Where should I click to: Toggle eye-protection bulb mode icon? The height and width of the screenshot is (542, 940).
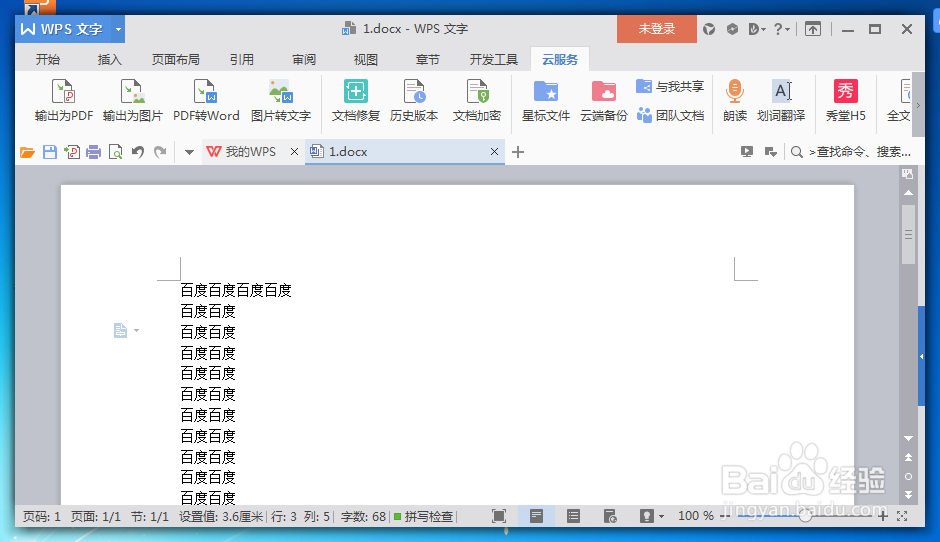click(646, 516)
